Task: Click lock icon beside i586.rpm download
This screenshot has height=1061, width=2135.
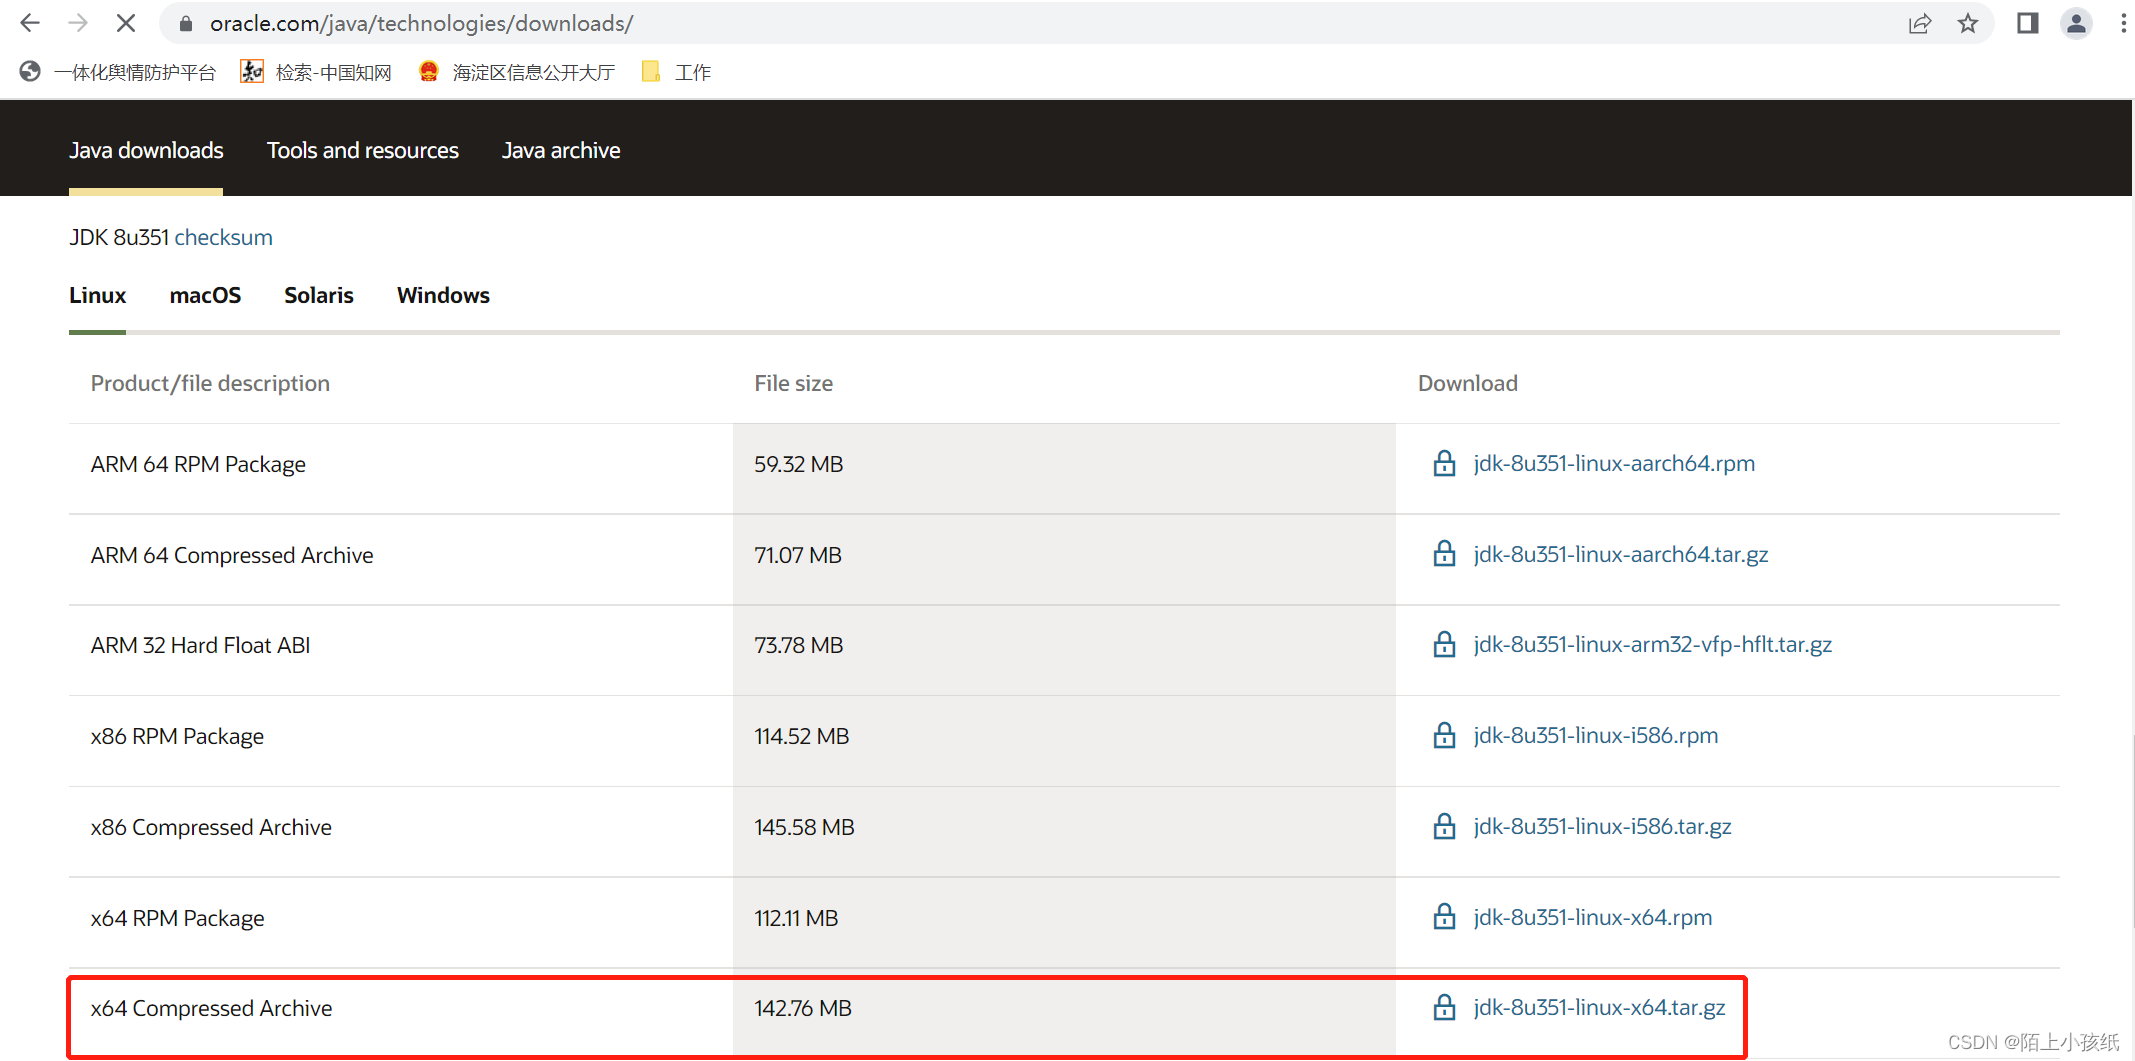Action: pyautogui.click(x=1444, y=735)
